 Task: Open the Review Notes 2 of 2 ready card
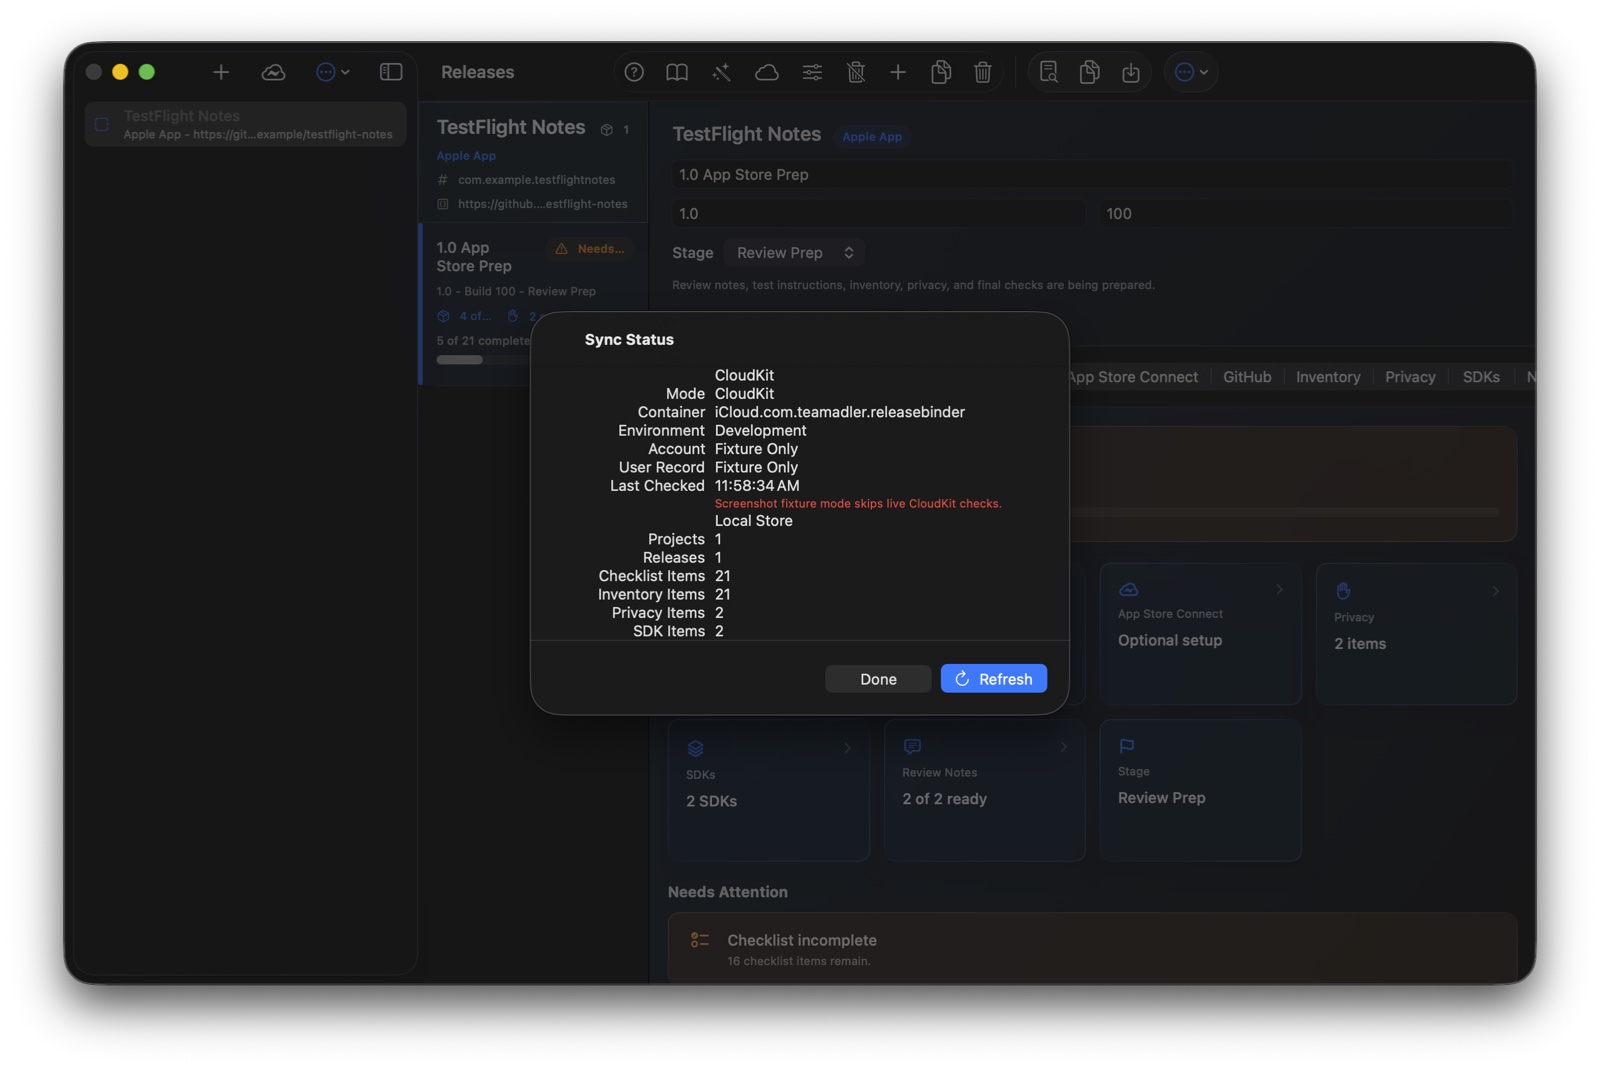[x=985, y=790]
